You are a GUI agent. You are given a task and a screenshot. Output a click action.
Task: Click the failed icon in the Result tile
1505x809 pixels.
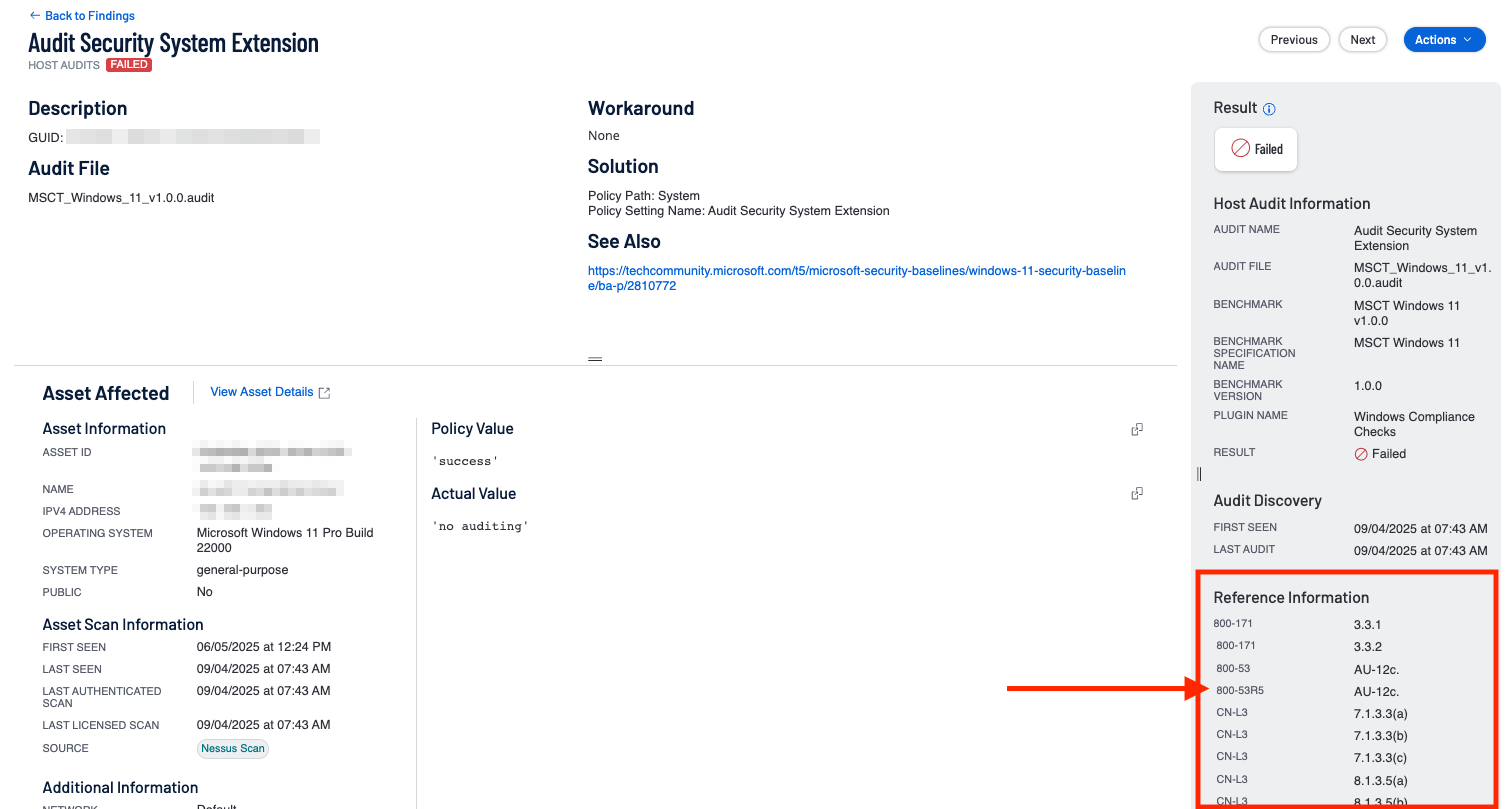coord(1240,148)
